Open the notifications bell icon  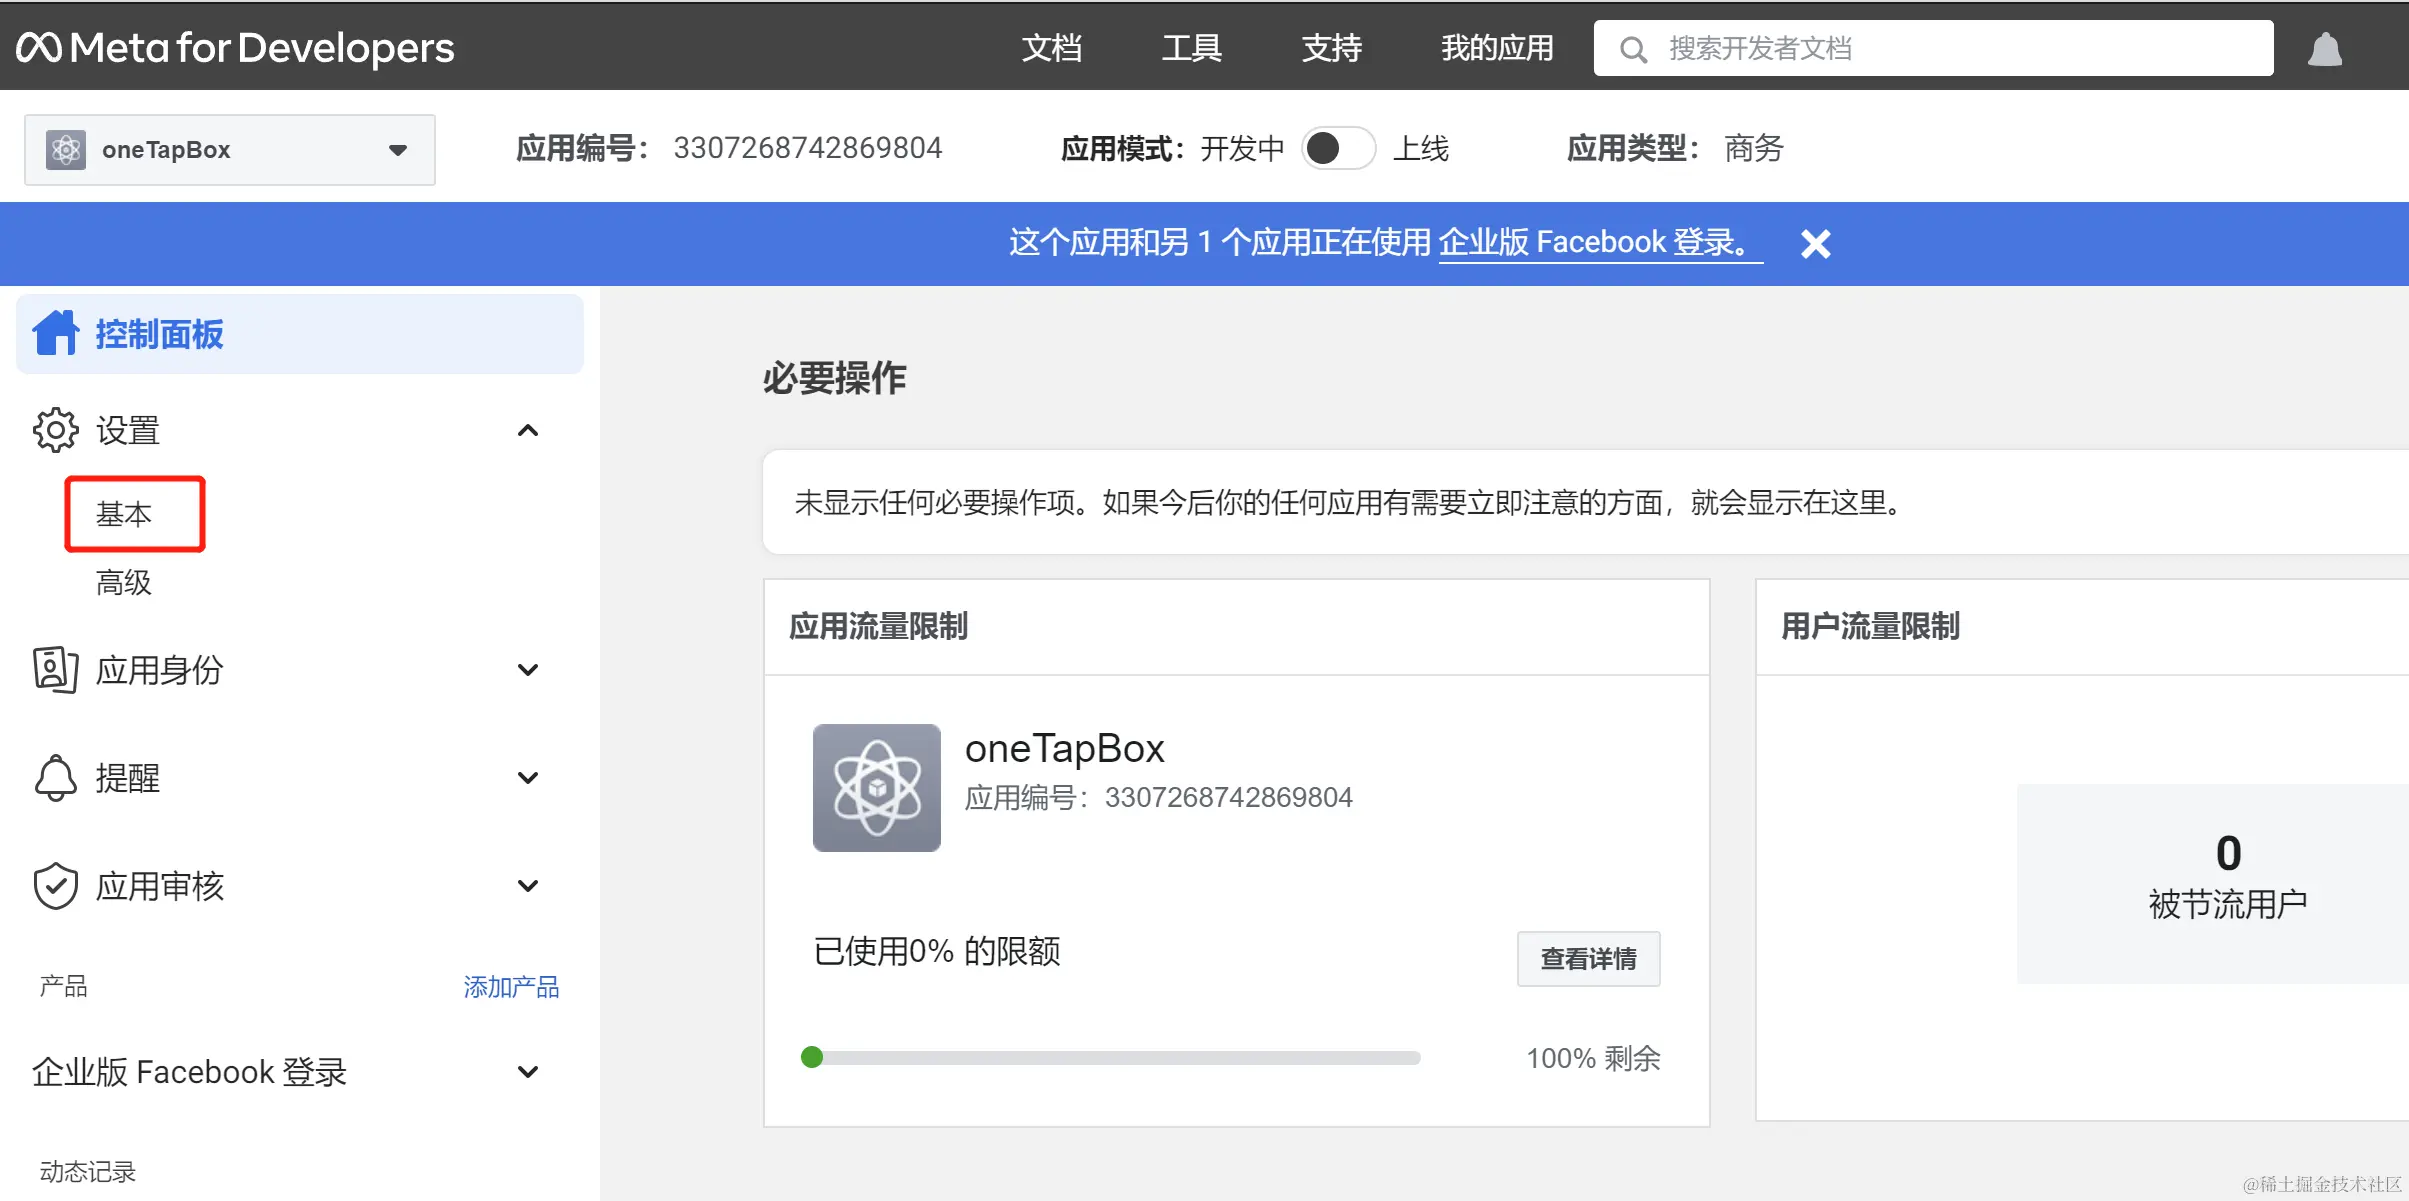tap(2324, 49)
